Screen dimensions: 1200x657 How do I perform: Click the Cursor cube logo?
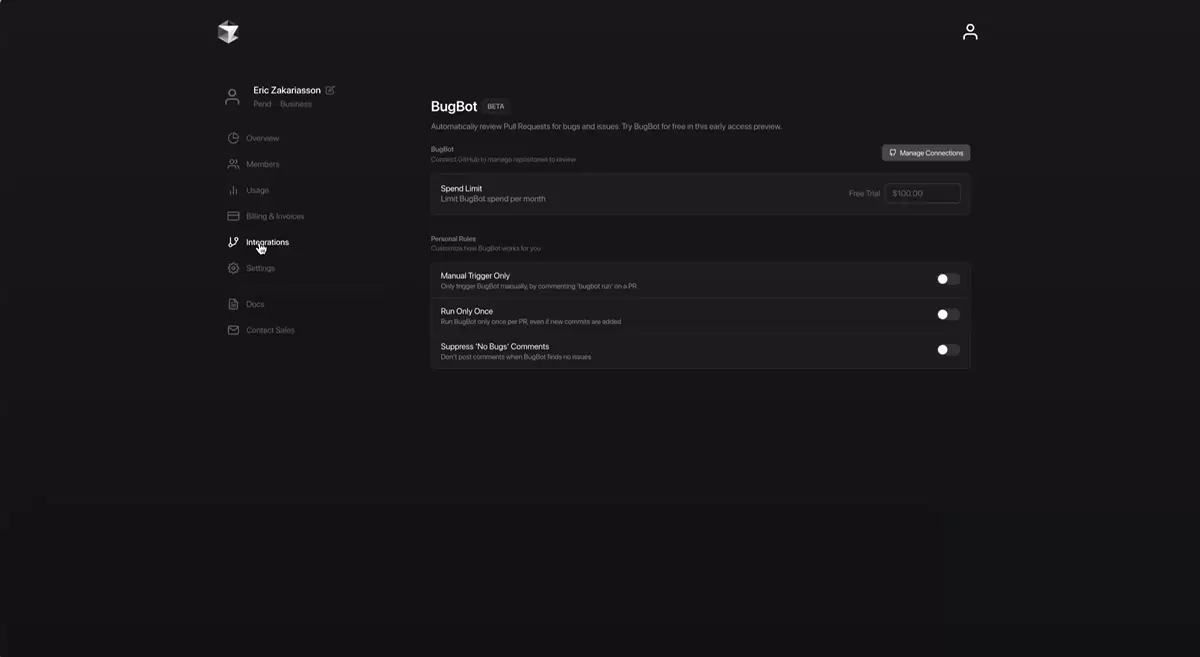pyautogui.click(x=228, y=32)
